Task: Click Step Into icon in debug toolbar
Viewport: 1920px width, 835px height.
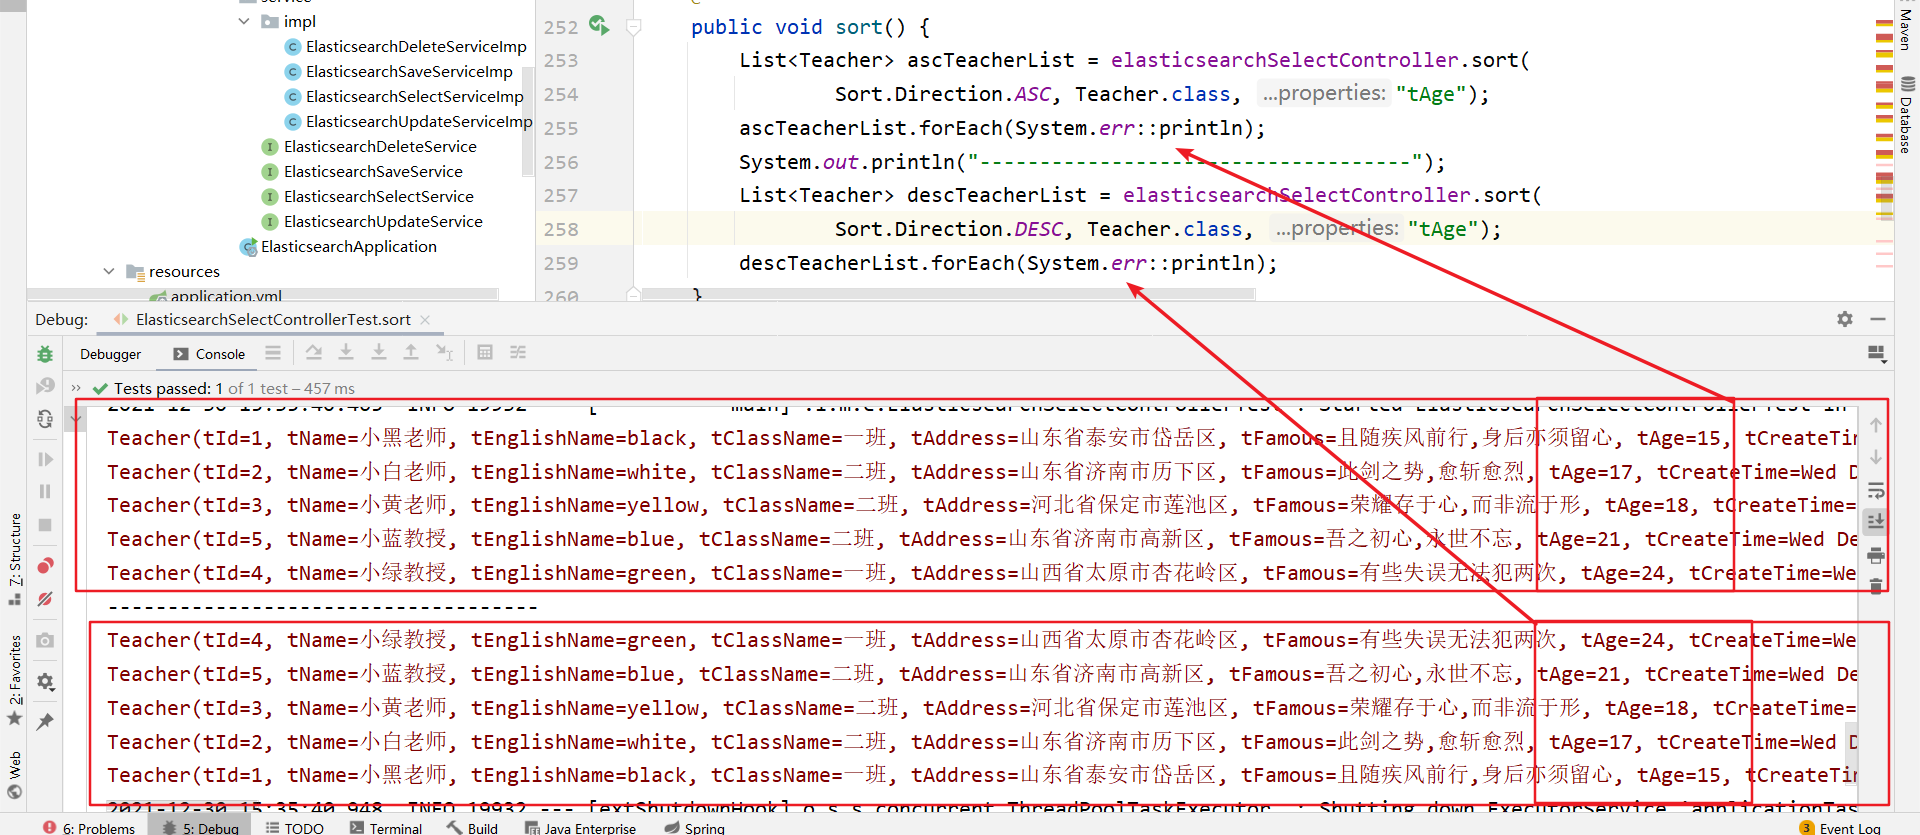Action: 346,352
